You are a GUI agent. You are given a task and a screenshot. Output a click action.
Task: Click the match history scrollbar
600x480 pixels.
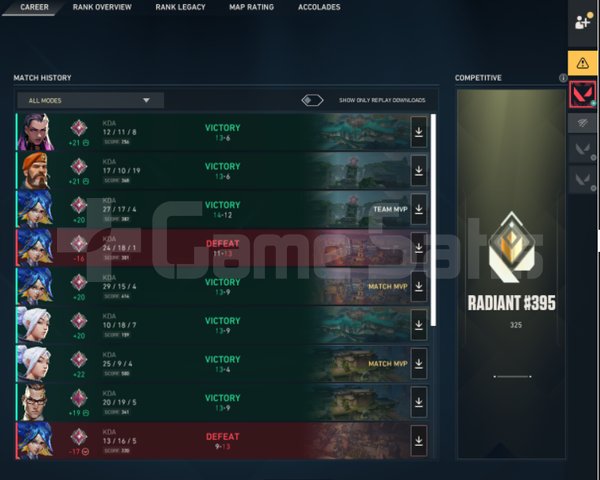coord(433,220)
